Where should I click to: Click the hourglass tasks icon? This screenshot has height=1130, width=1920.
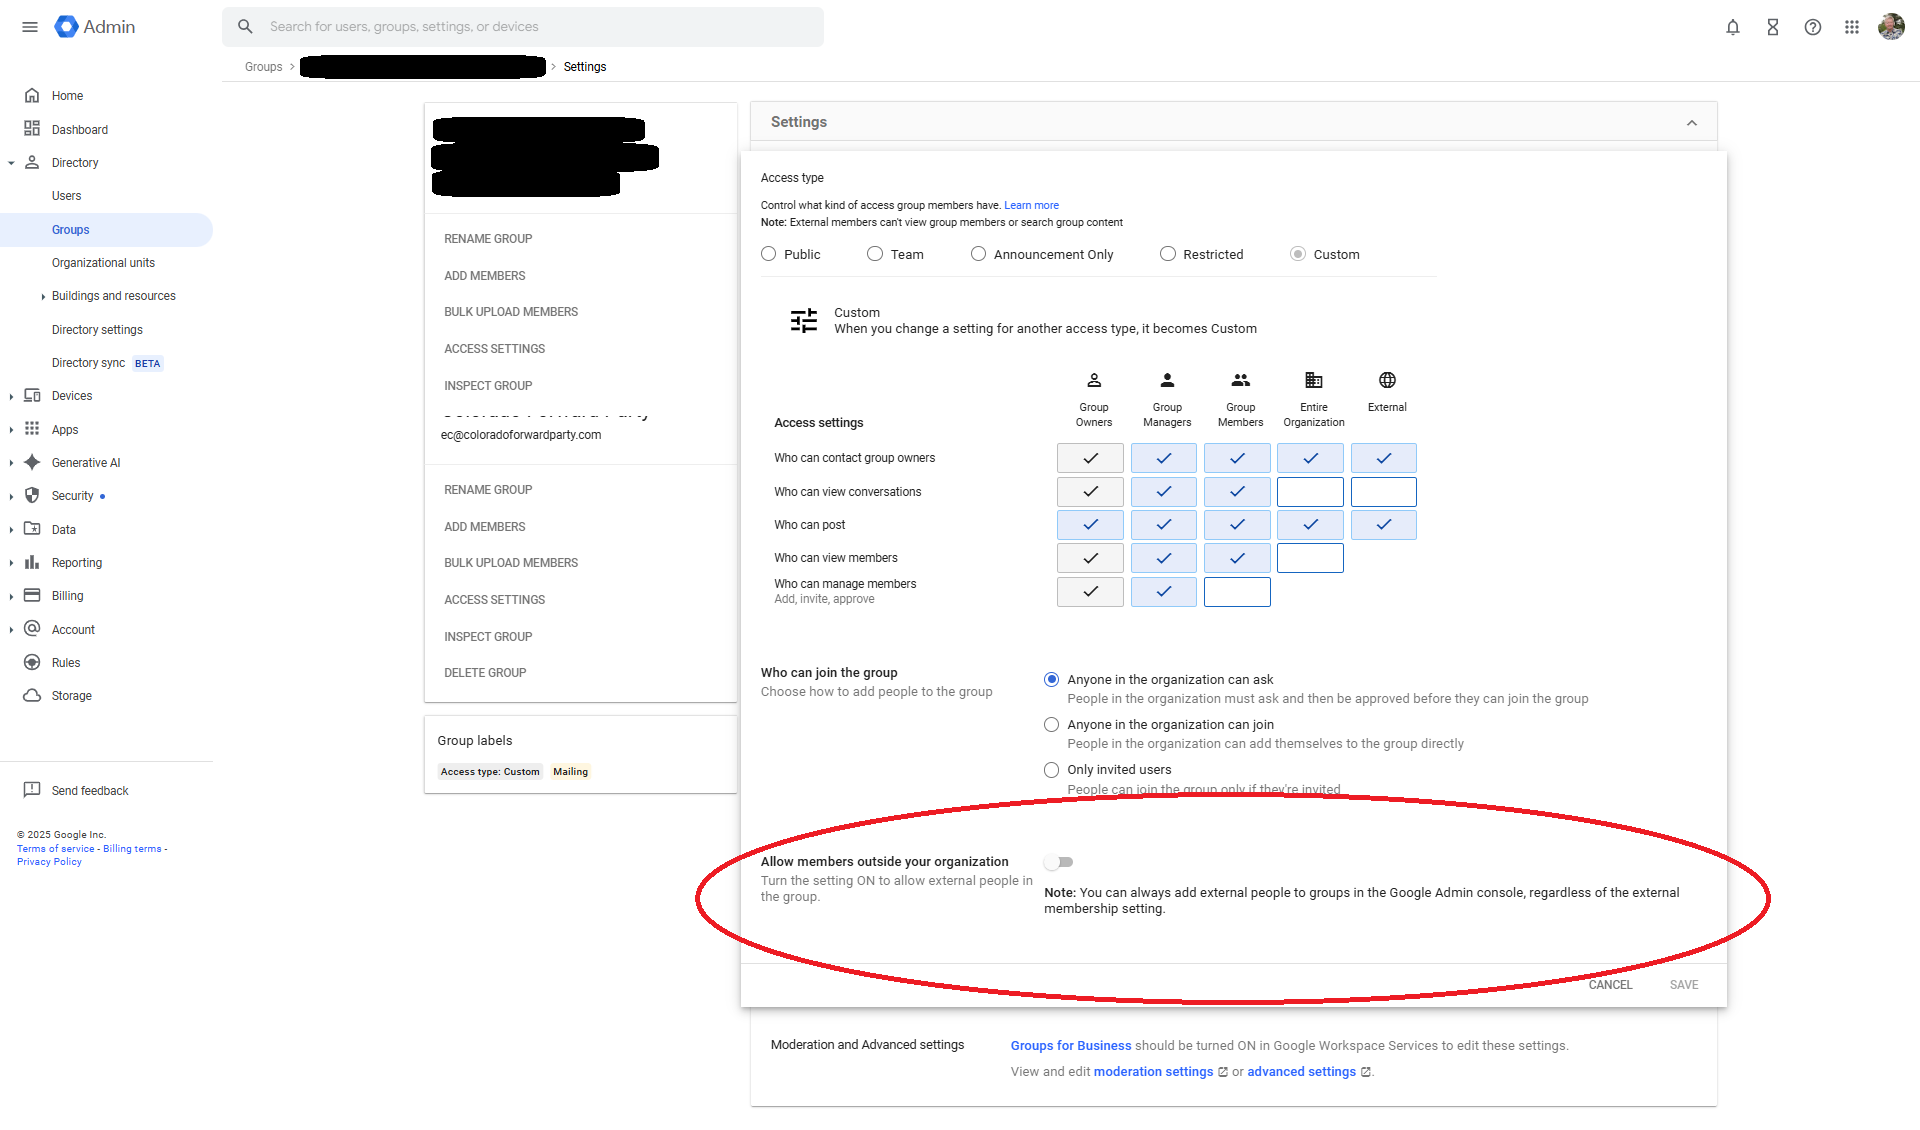point(1773,27)
